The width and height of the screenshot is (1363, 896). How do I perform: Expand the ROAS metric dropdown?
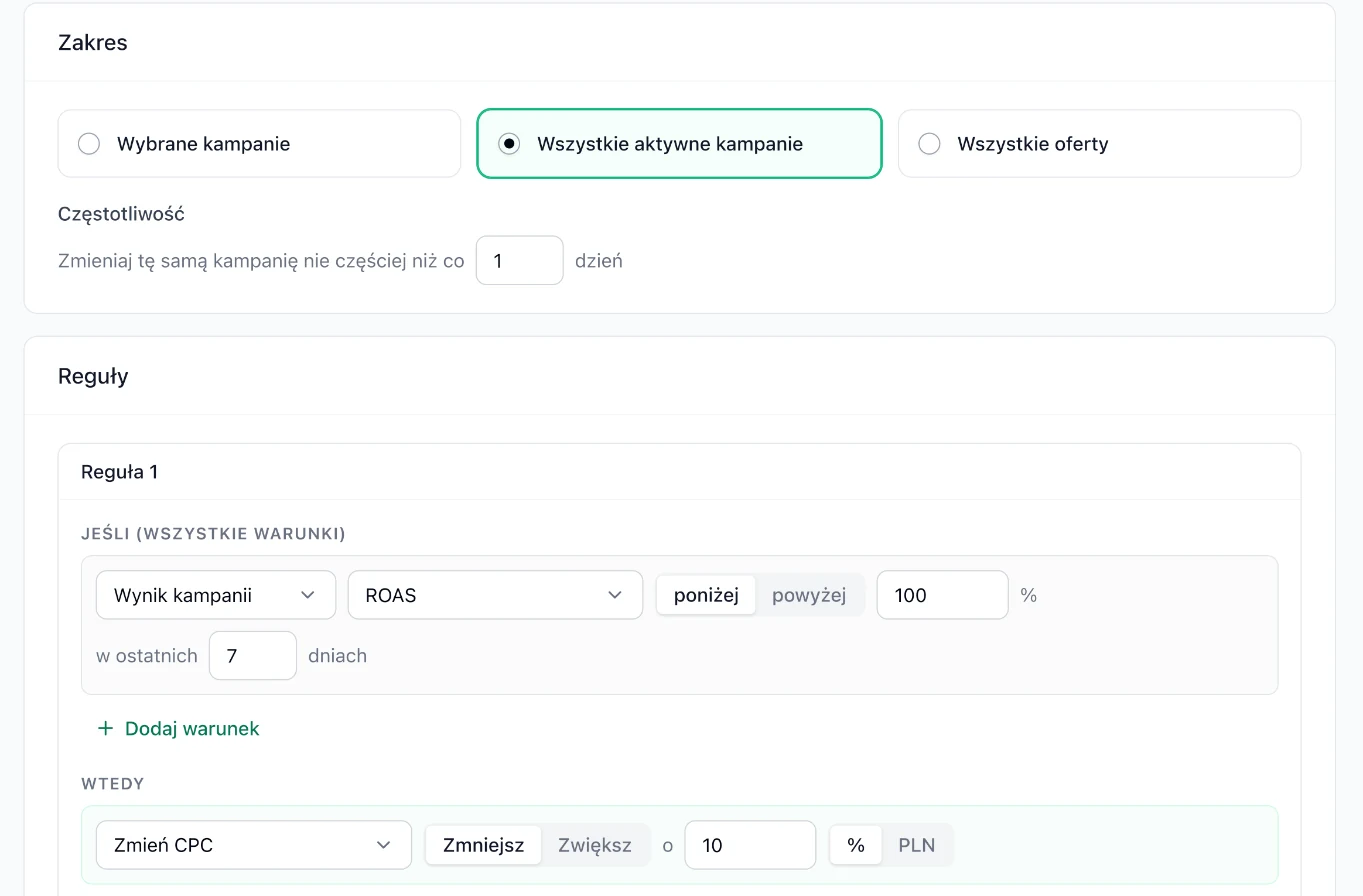[x=495, y=595]
